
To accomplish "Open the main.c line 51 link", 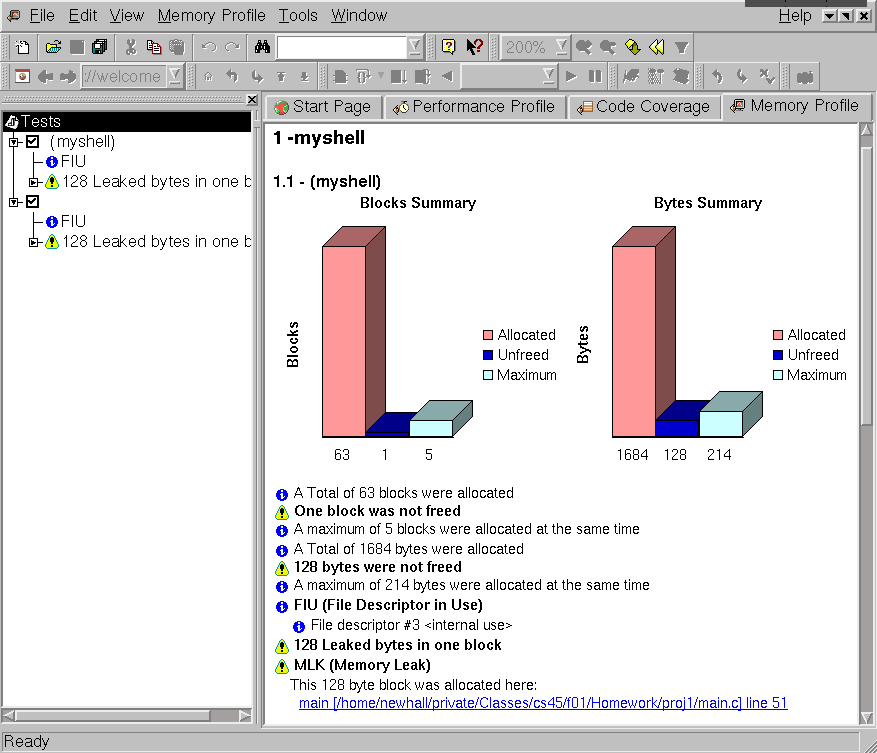I will (543, 703).
